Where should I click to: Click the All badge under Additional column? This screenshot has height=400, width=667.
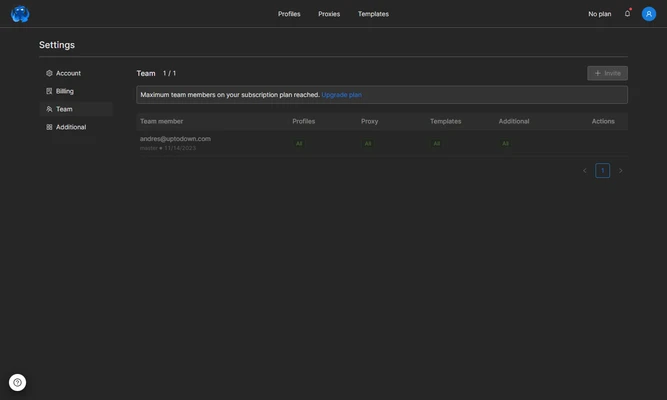(x=505, y=143)
